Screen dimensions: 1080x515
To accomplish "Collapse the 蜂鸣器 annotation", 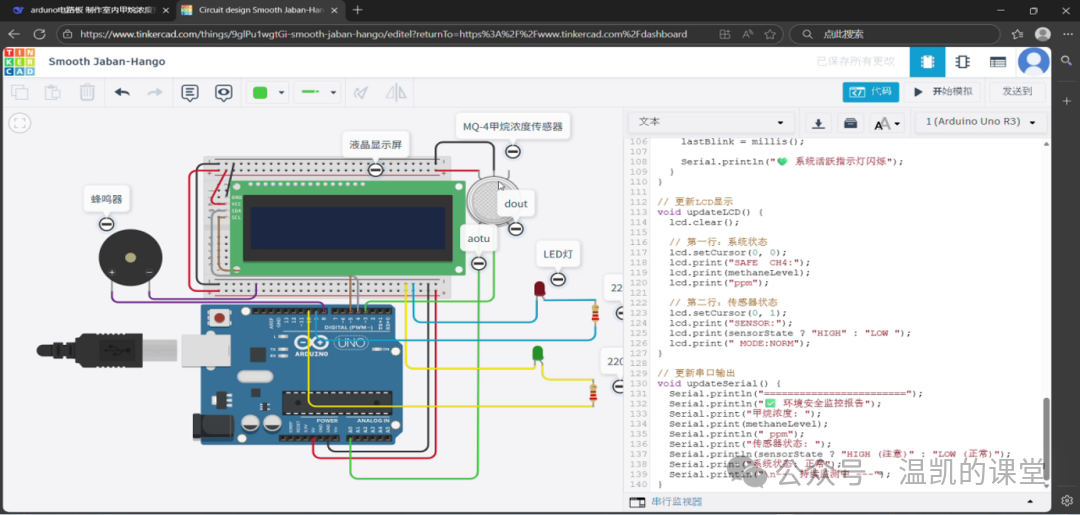I will (106, 224).
